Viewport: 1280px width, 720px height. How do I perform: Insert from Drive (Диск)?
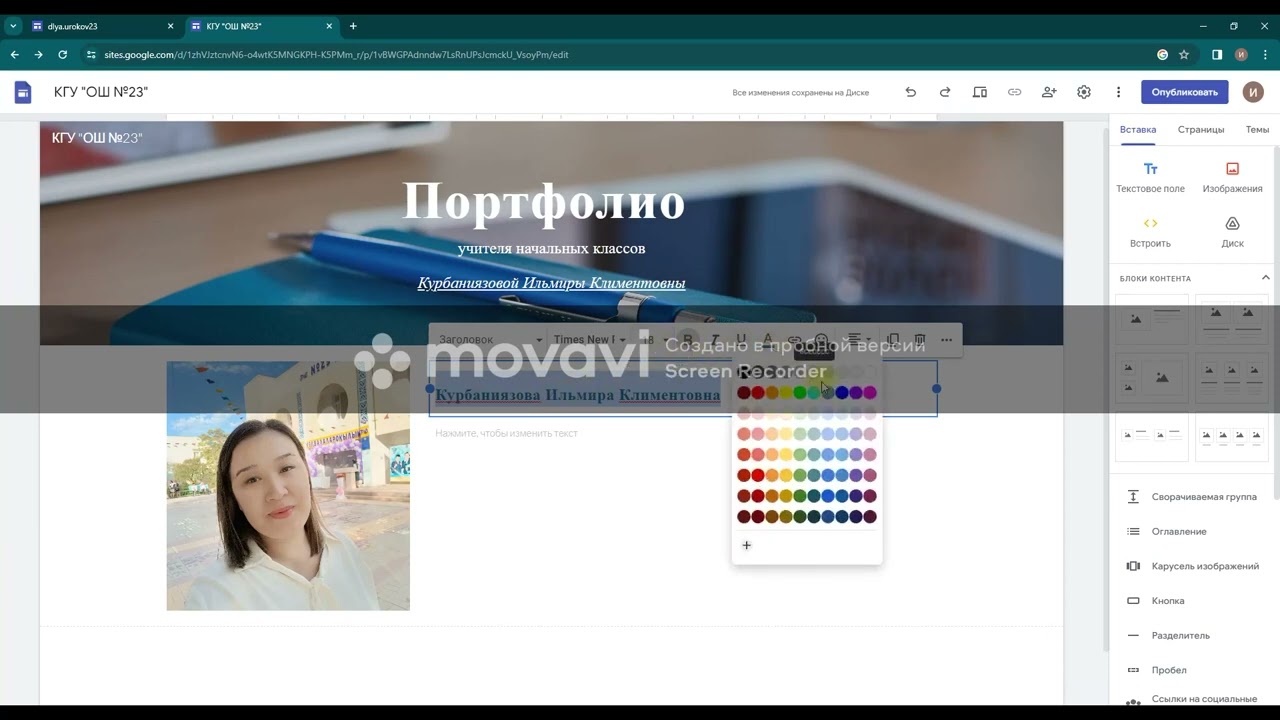pos(1232,232)
